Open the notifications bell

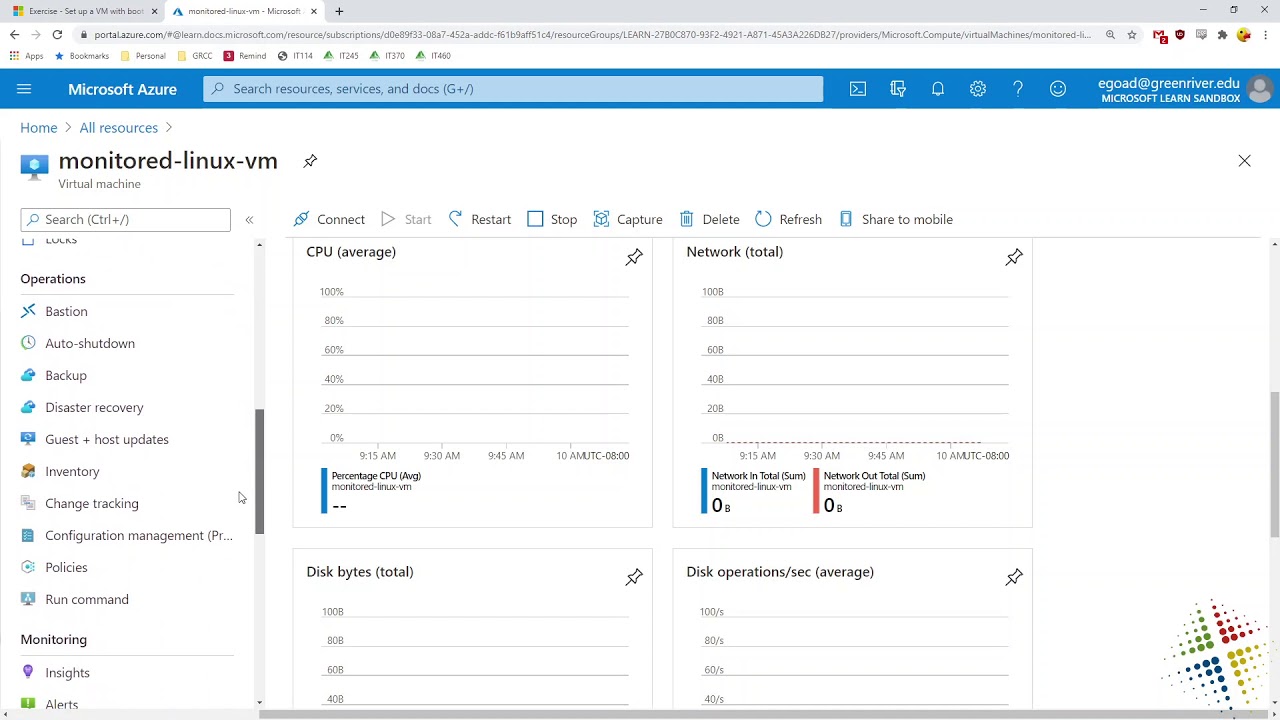coord(938,89)
